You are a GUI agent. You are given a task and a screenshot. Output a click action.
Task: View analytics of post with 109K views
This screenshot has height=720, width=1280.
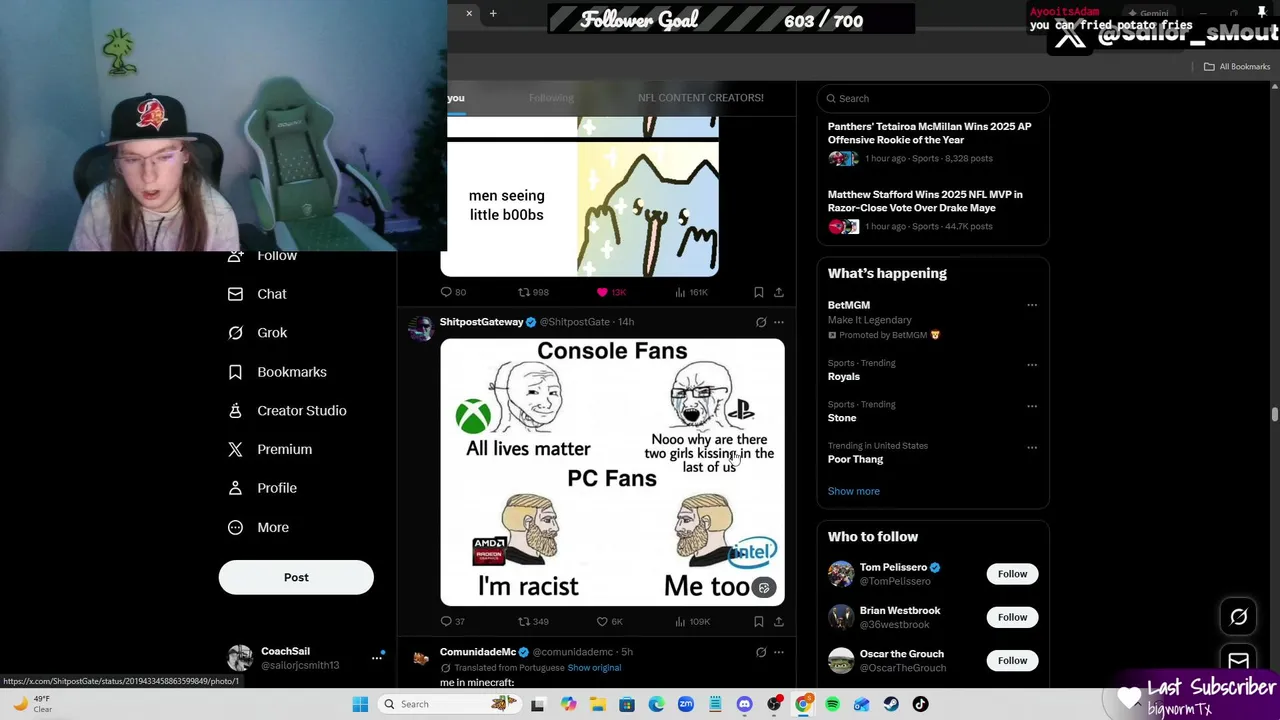pyautogui.click(x=692, y=622)
